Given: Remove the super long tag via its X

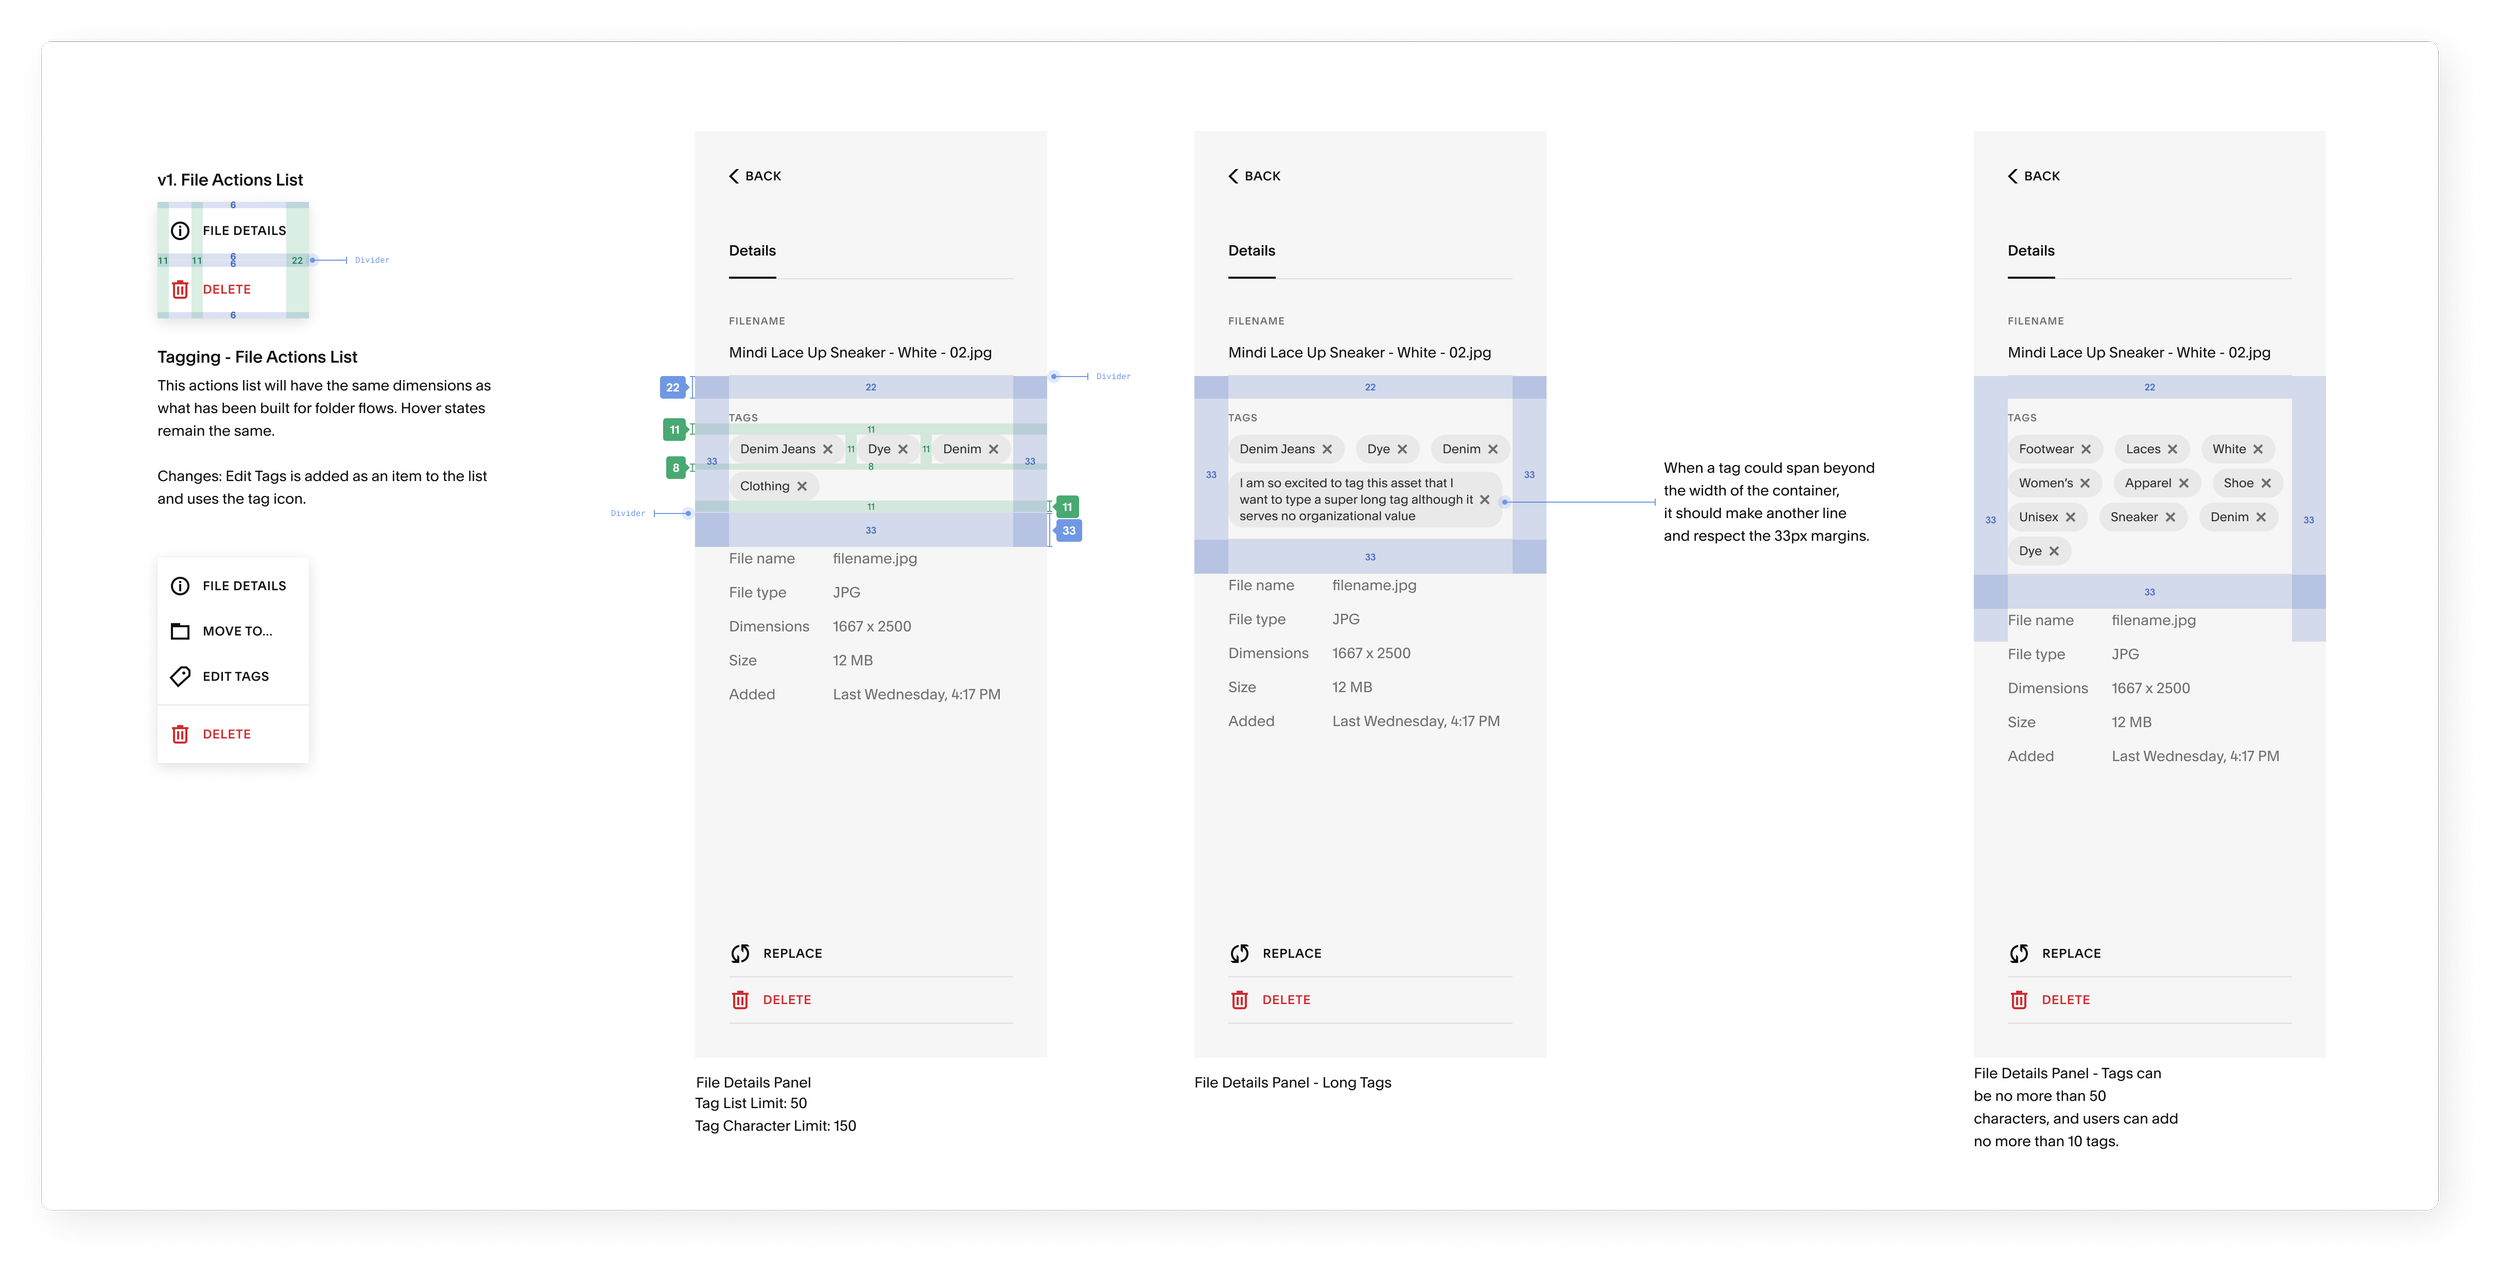Looking at the screenshot, I should (1485, 499).
